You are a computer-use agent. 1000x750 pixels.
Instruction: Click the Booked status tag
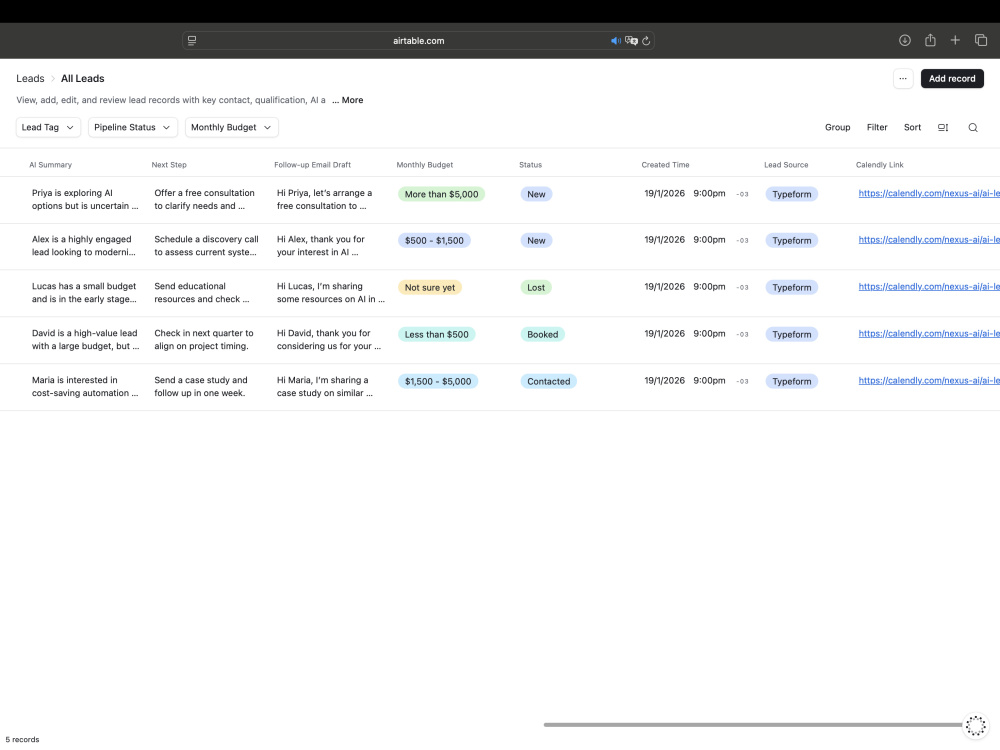tap(542, 334)
